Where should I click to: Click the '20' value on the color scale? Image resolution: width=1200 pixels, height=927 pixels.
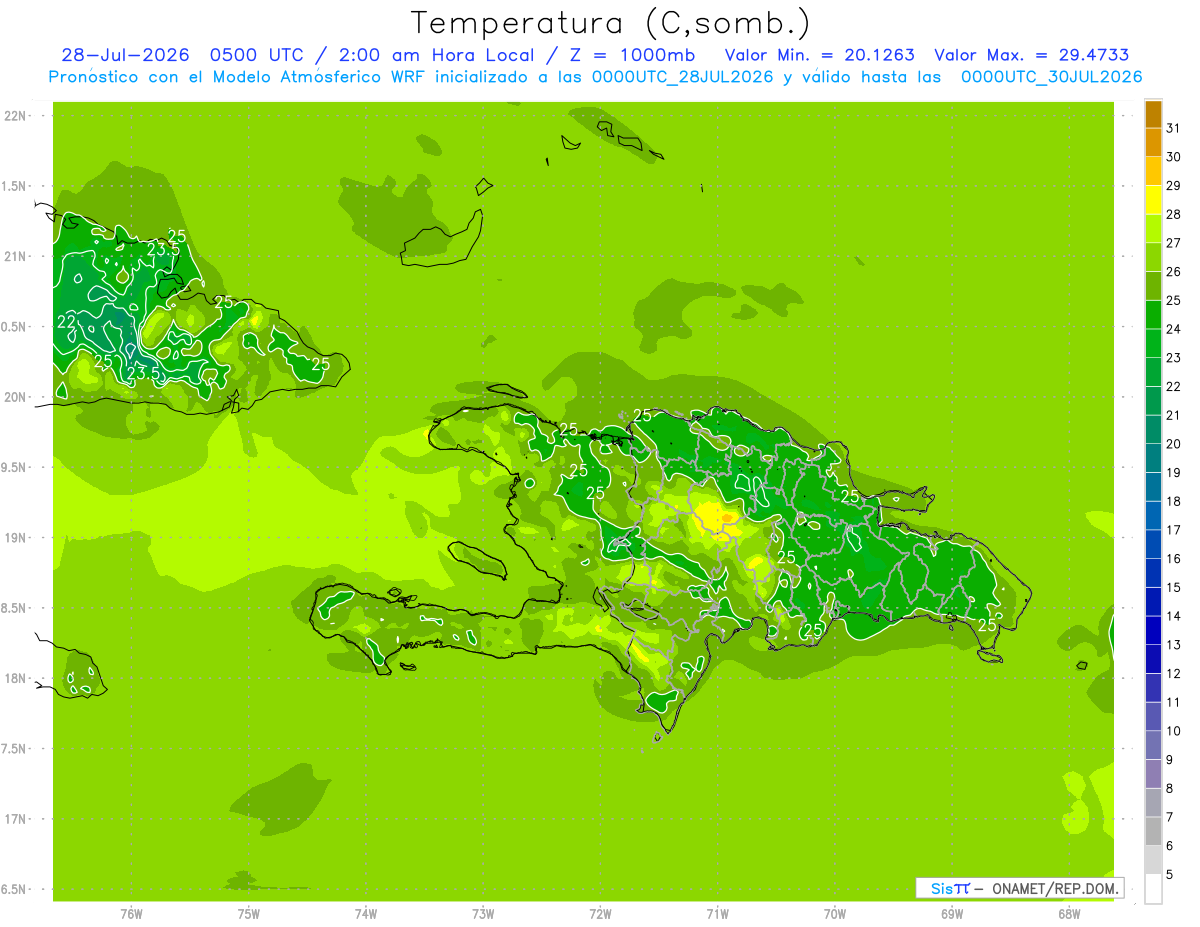(x=1173, y=443)
